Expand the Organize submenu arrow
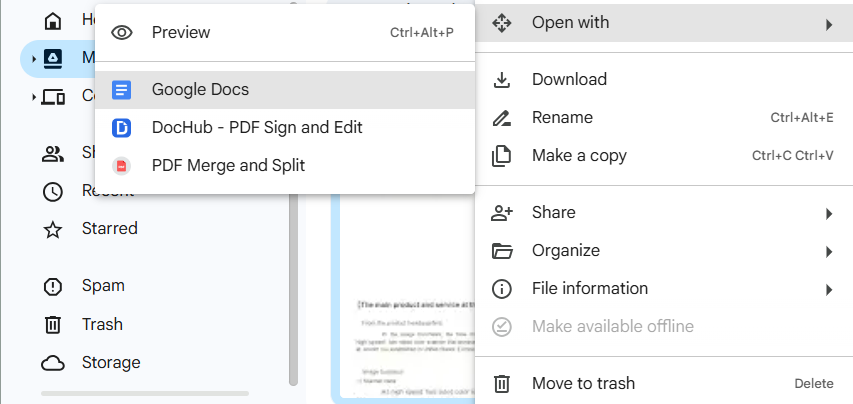853x404 pixels. point(829,252)
